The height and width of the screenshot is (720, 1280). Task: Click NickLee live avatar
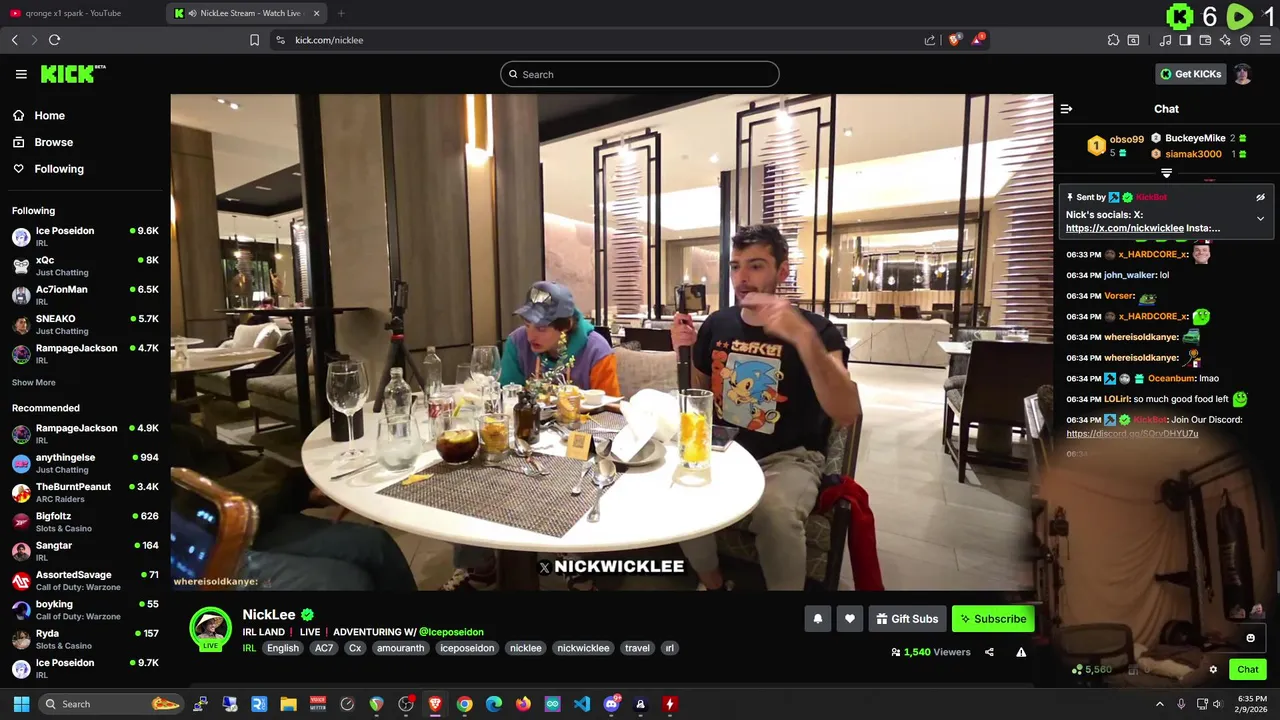tap(210, 628)
